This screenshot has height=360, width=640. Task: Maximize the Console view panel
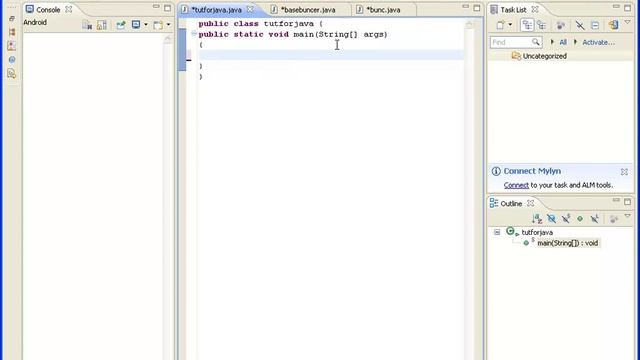click(x=167, y=8)
